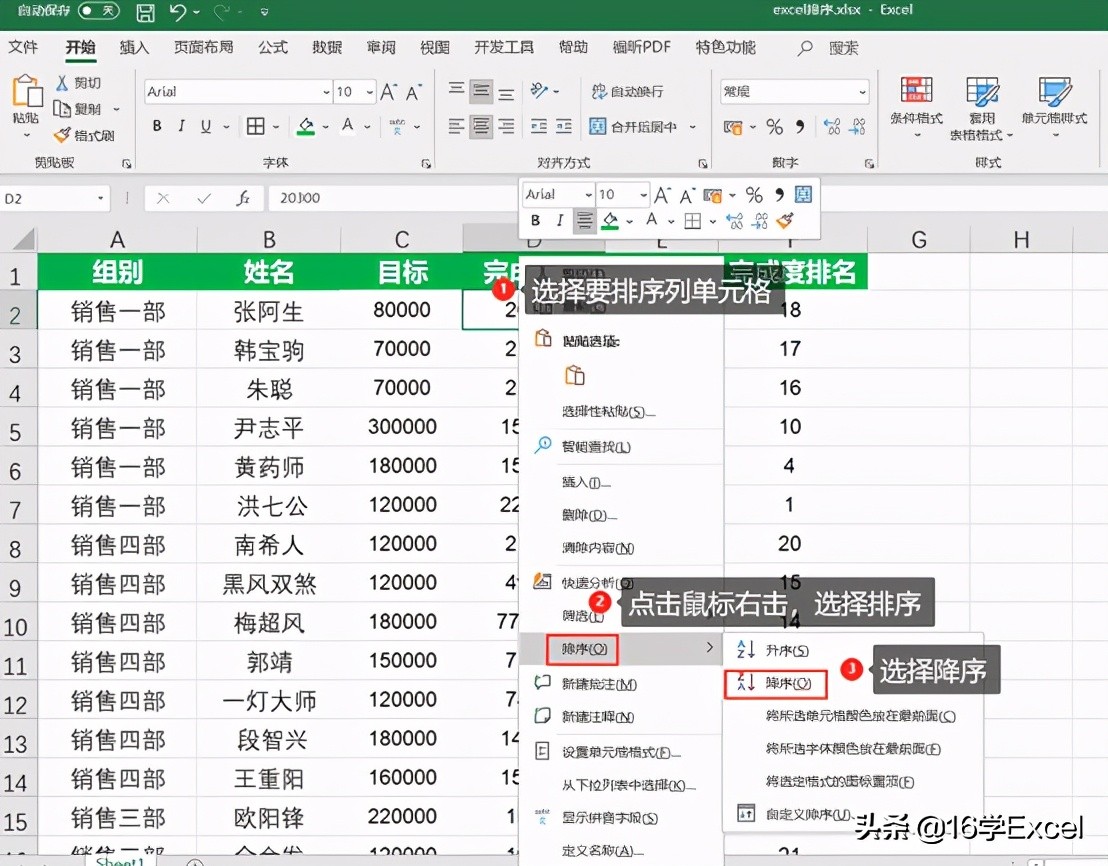Select 升序(S) in the sort submenu
This screenshot has width=1108, height=866.
787,651
